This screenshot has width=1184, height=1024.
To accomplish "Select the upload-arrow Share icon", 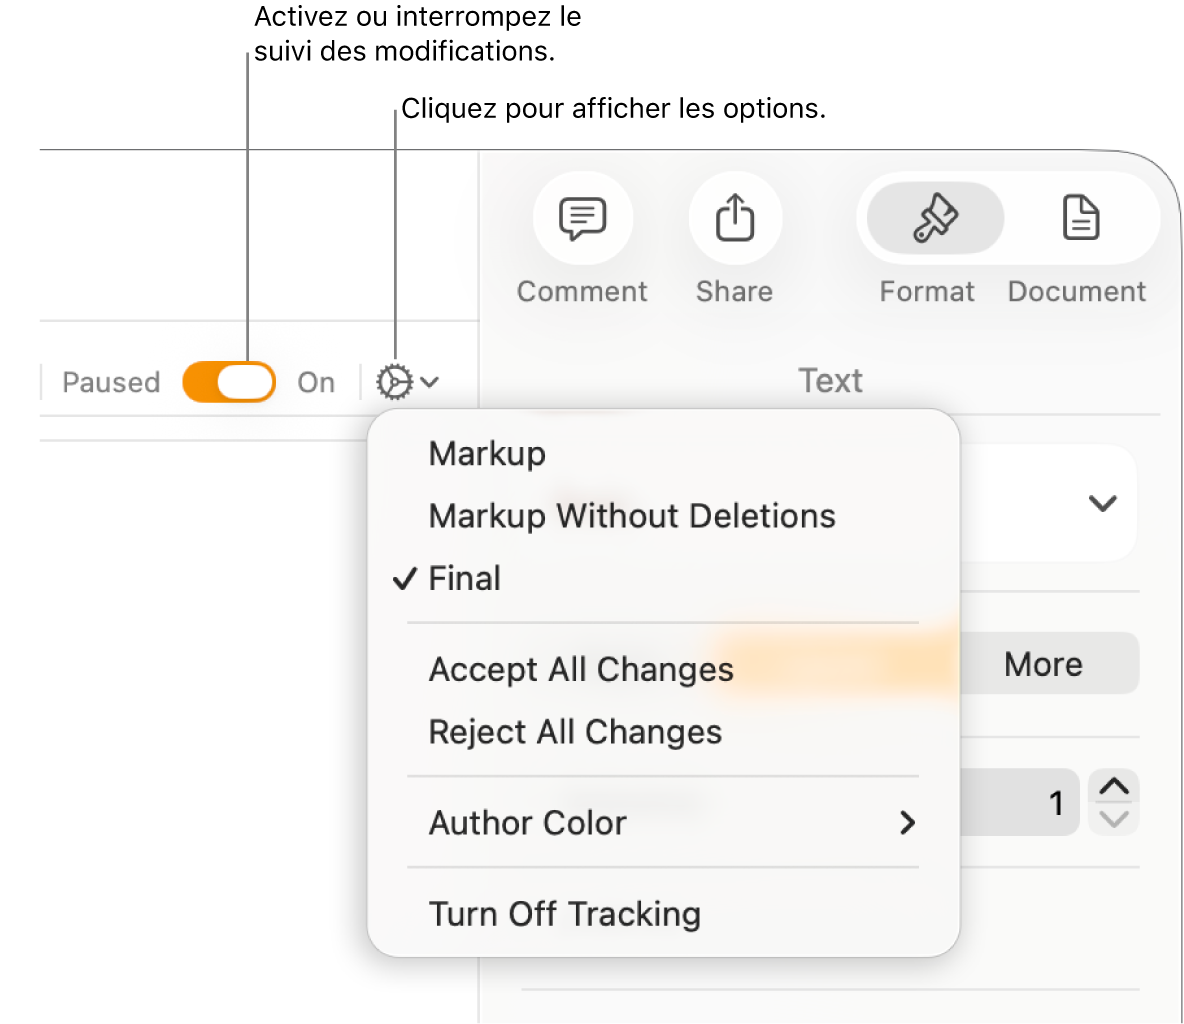I will pos(733,218).
